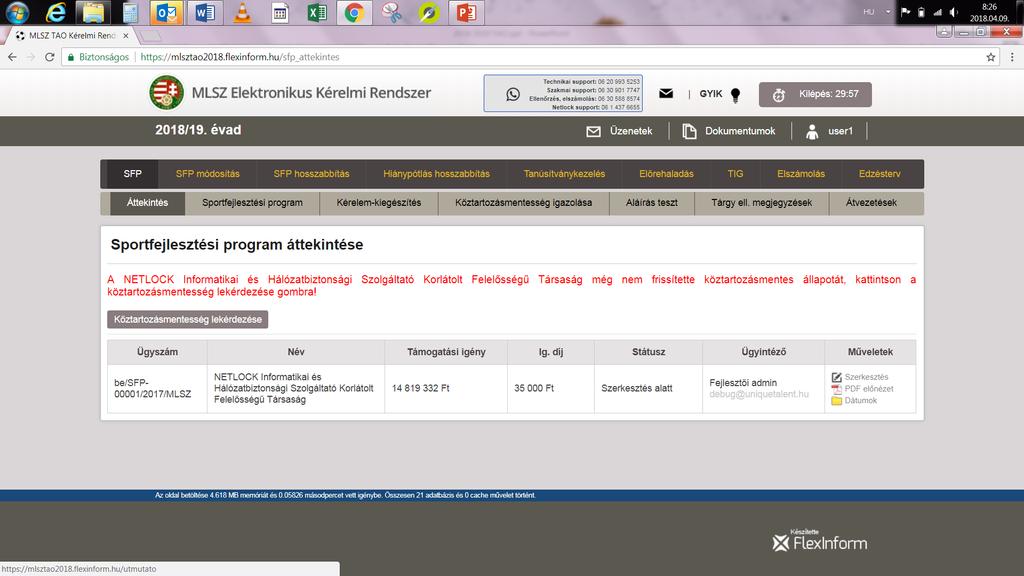The image size is (1024, 576).
Task: Click the Dátumok folder icon
Action: tap(837, 400)
